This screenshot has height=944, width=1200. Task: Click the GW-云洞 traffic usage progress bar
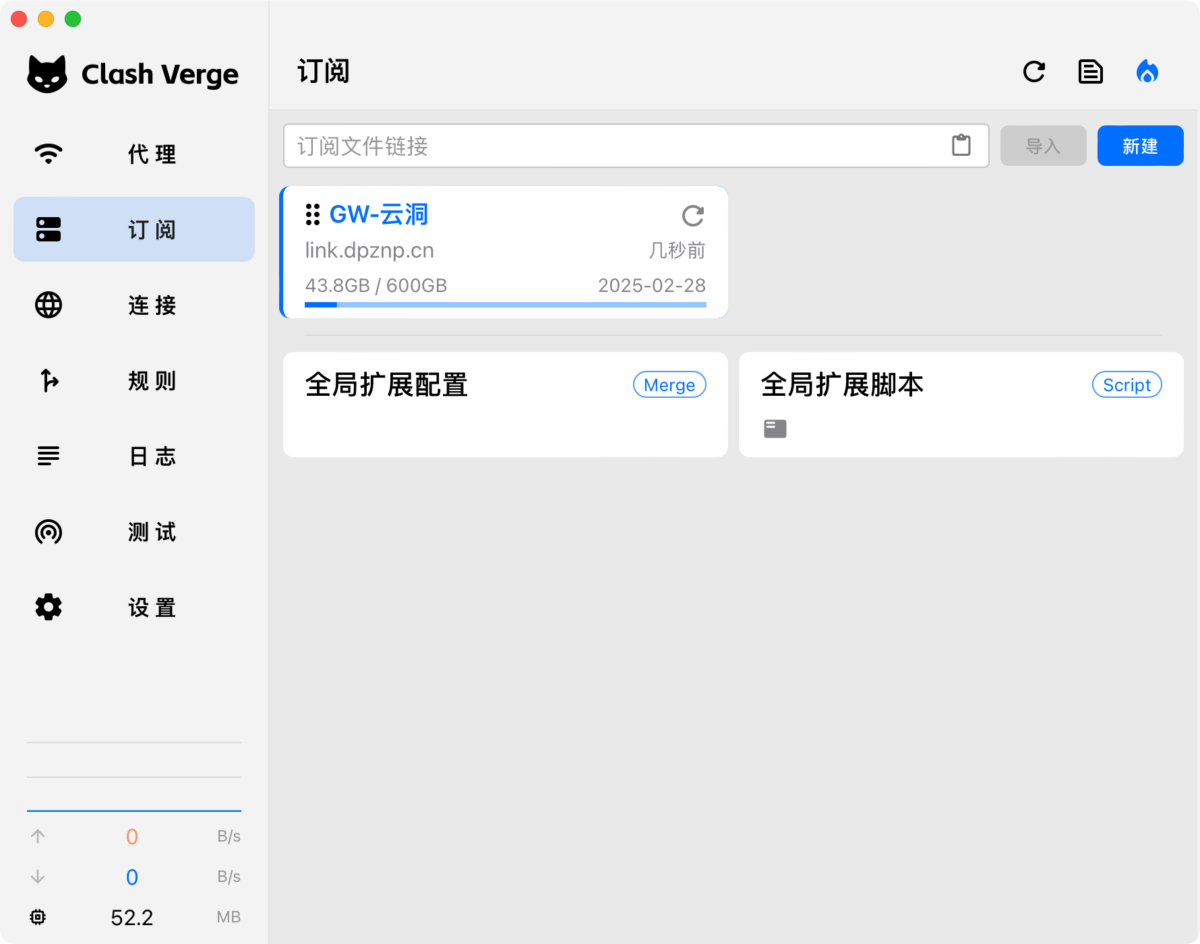505,304
